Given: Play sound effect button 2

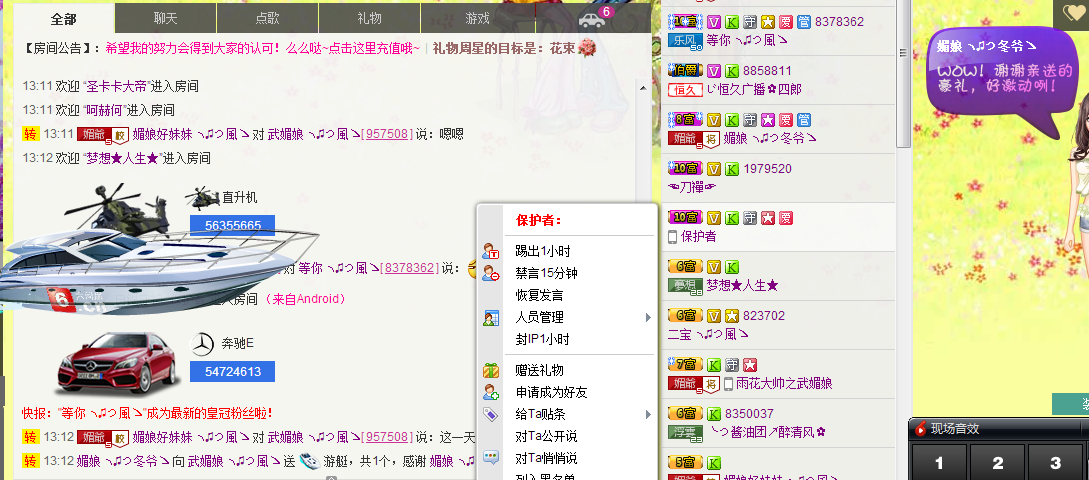Looking at the screenshot, I should 997,463.
